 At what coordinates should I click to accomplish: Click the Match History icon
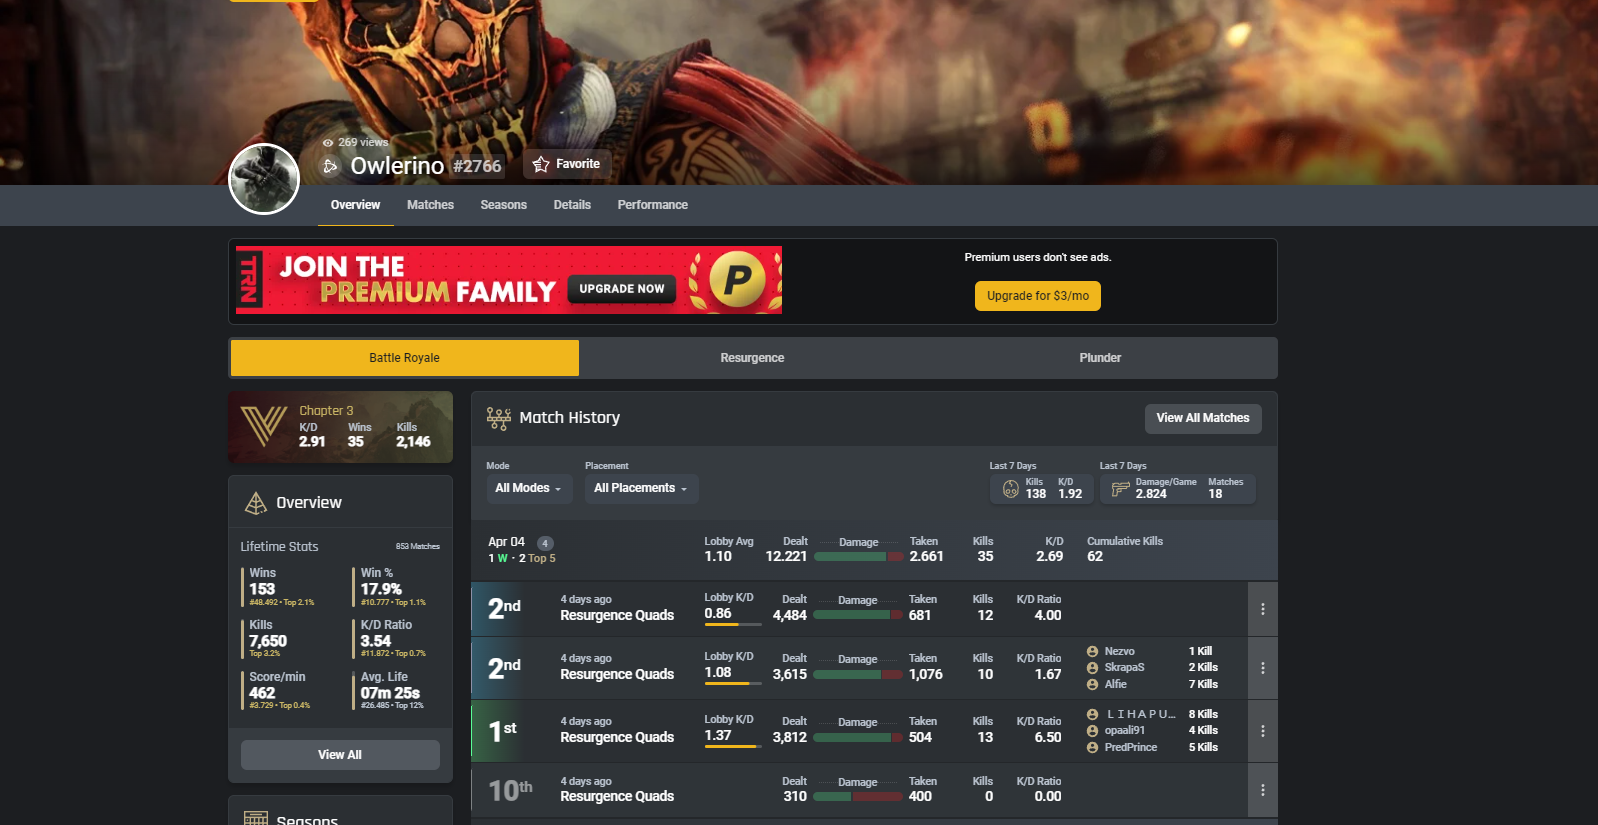[x=498, y=418]
